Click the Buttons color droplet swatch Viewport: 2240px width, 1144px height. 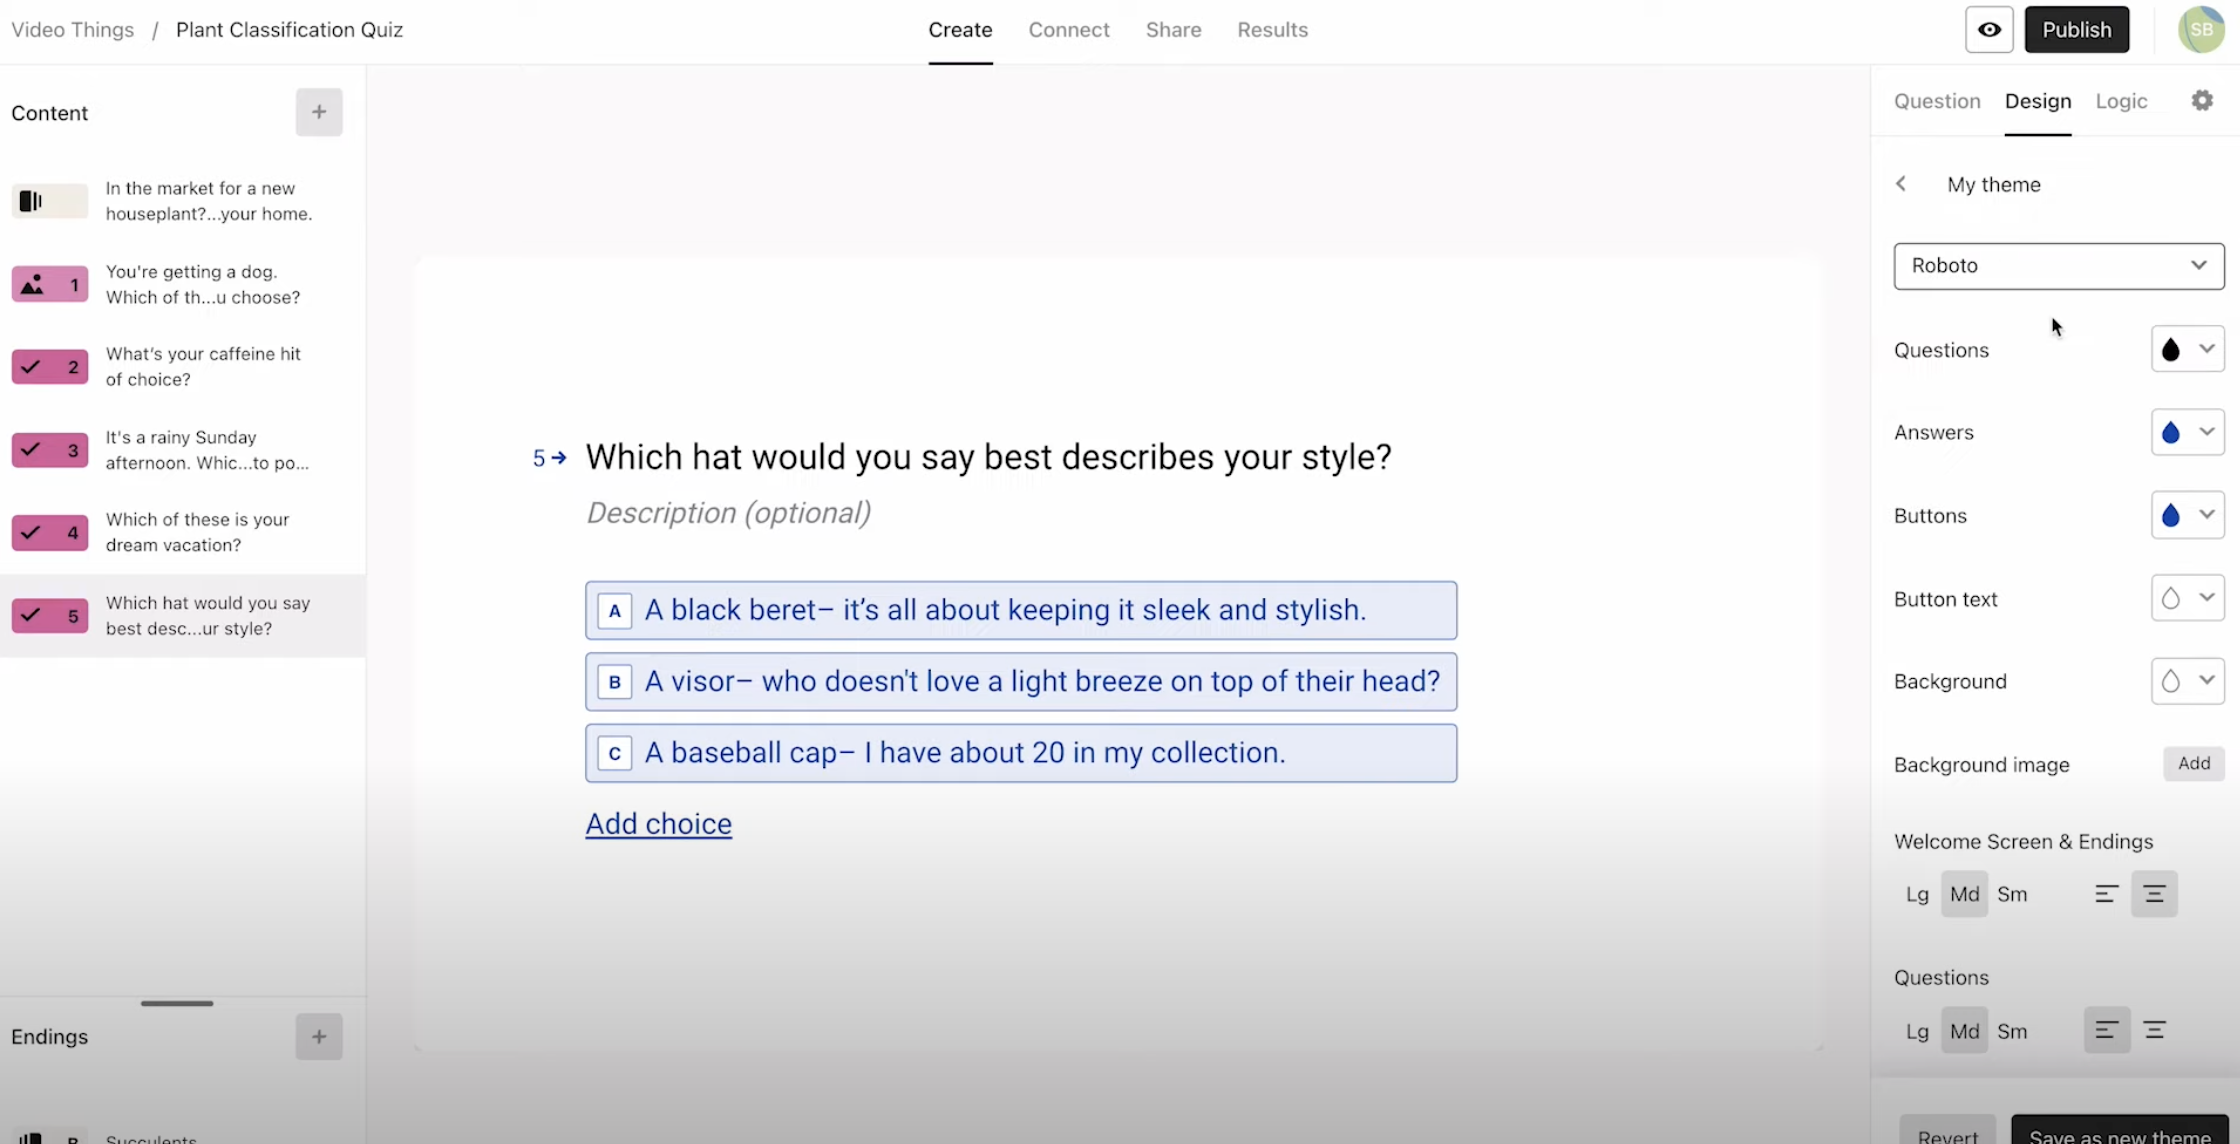pyautogui.click(x=2170, y=515)
